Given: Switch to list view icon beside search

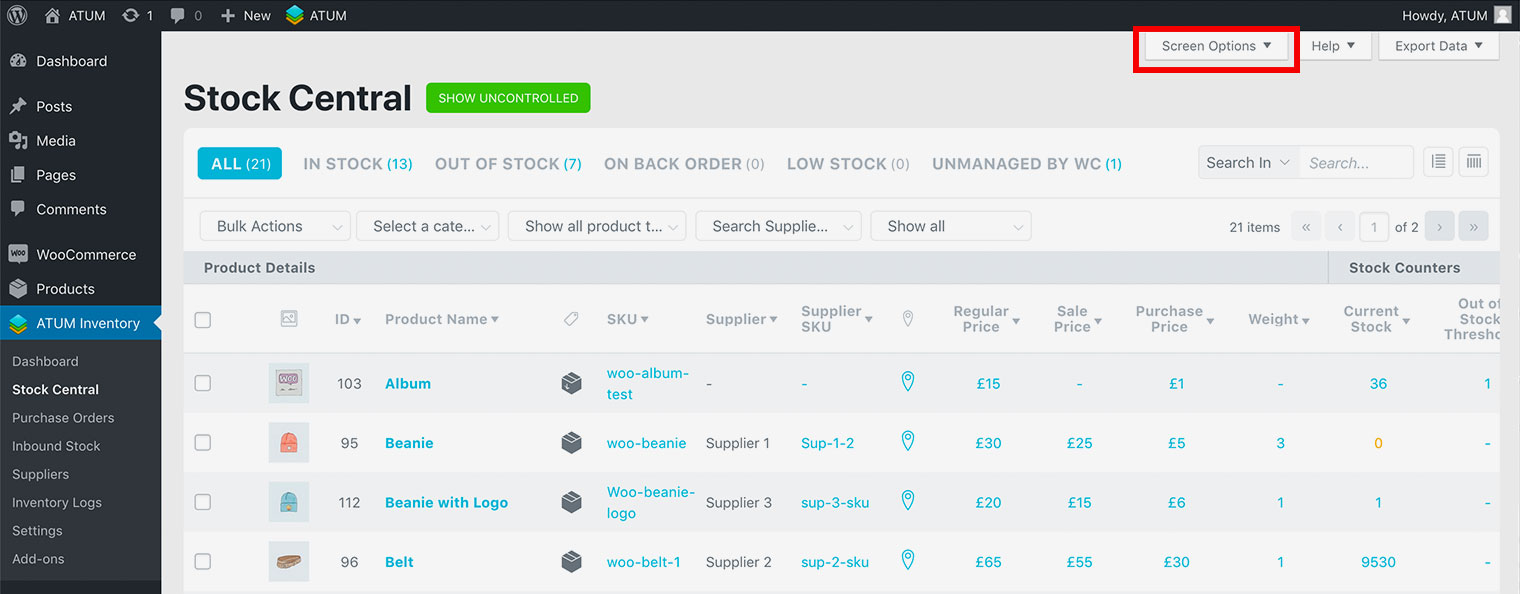Looking at the screenshot, I should click(1438, 162).
